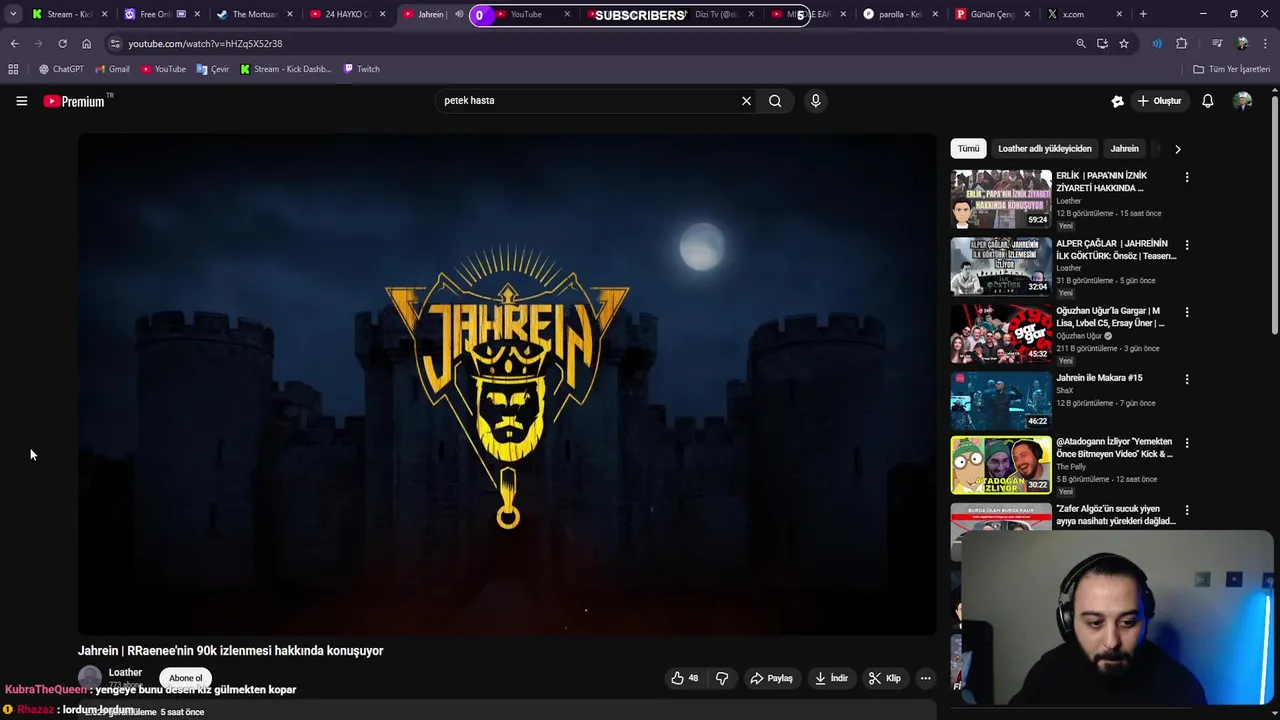This screenshot has height=720, width=1280.
Task: Open the account avatar menu on YouTube
Action: pyautogui.click(x=1243, y=101)
